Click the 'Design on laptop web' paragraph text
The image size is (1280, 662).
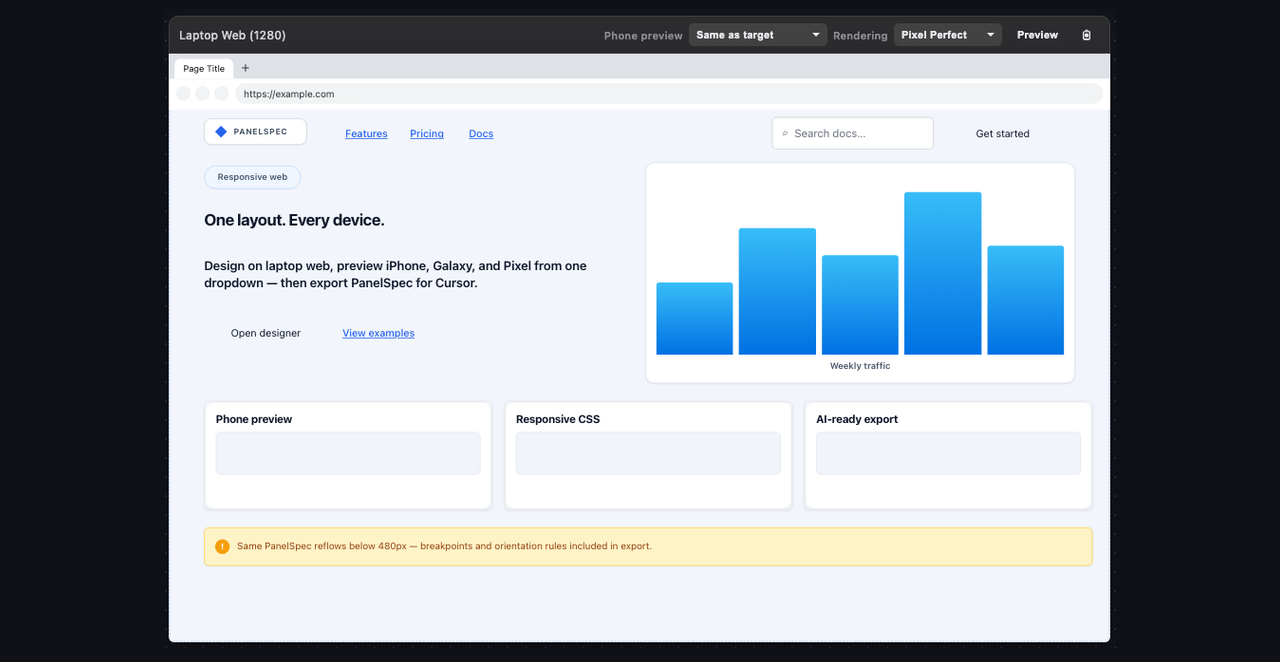coord(395,274)
